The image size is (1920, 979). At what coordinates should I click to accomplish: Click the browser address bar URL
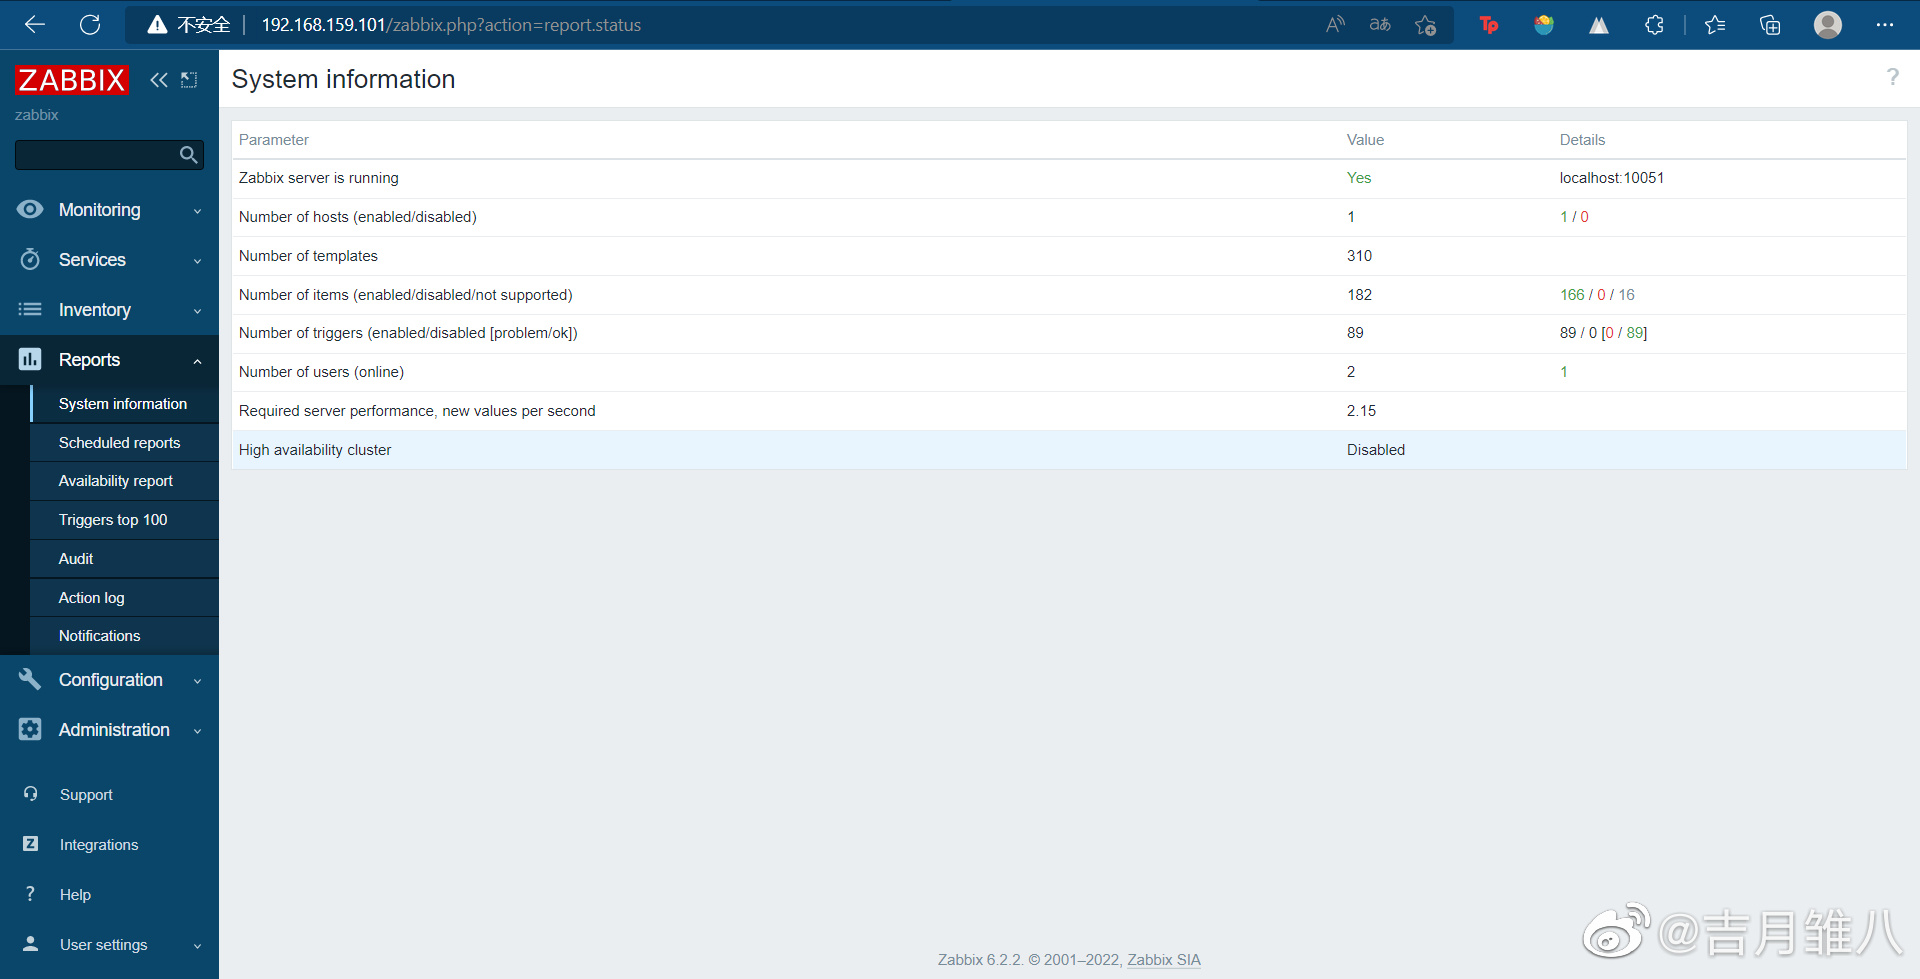coord(451,25)
